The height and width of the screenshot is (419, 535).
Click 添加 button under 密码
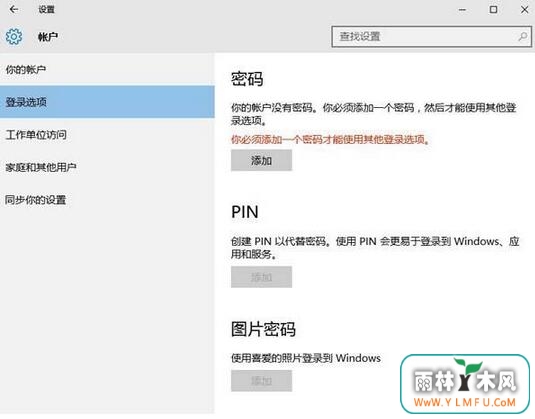(261, 160)
